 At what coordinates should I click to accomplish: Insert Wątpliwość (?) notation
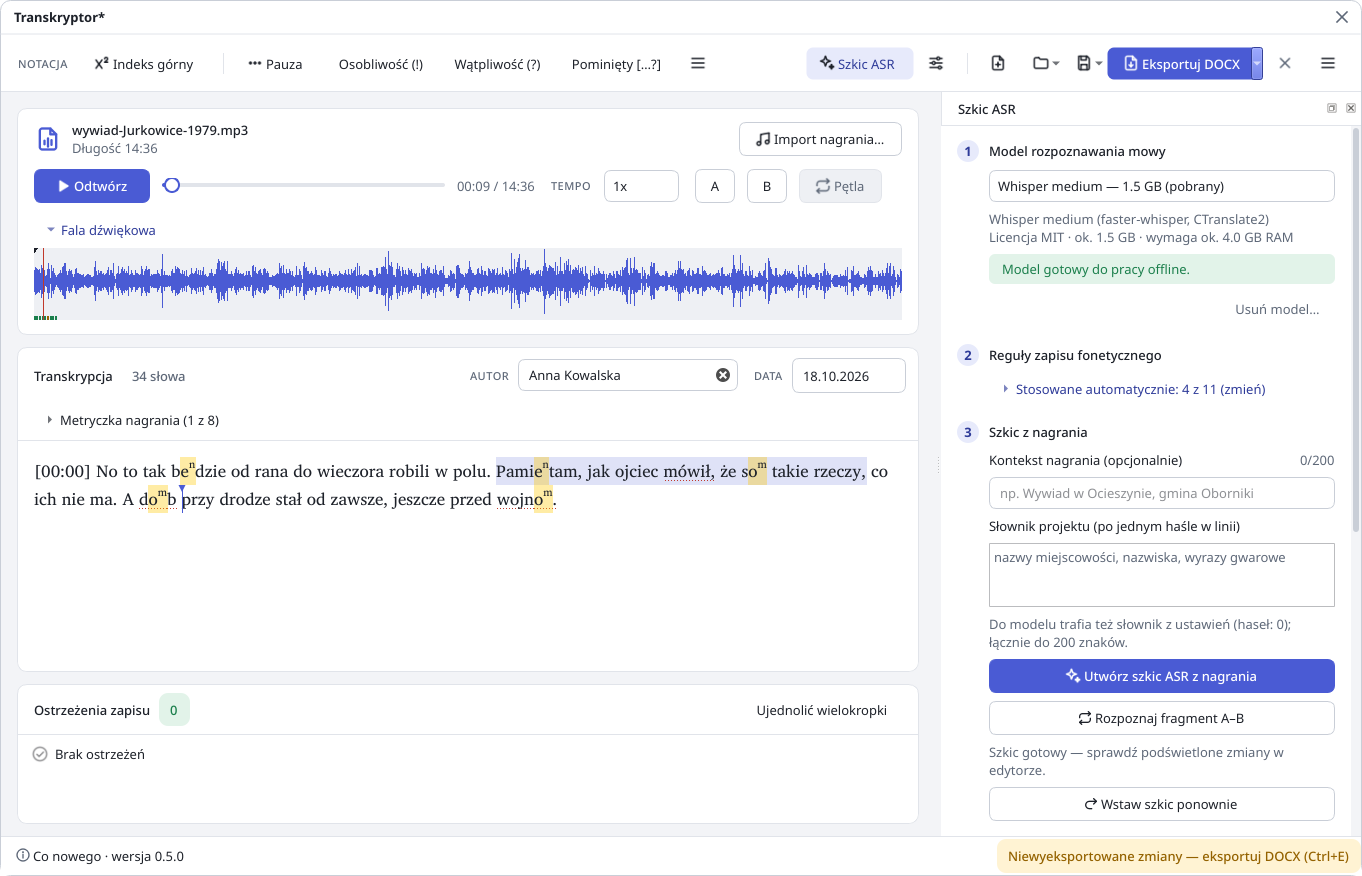click(497, 64)
